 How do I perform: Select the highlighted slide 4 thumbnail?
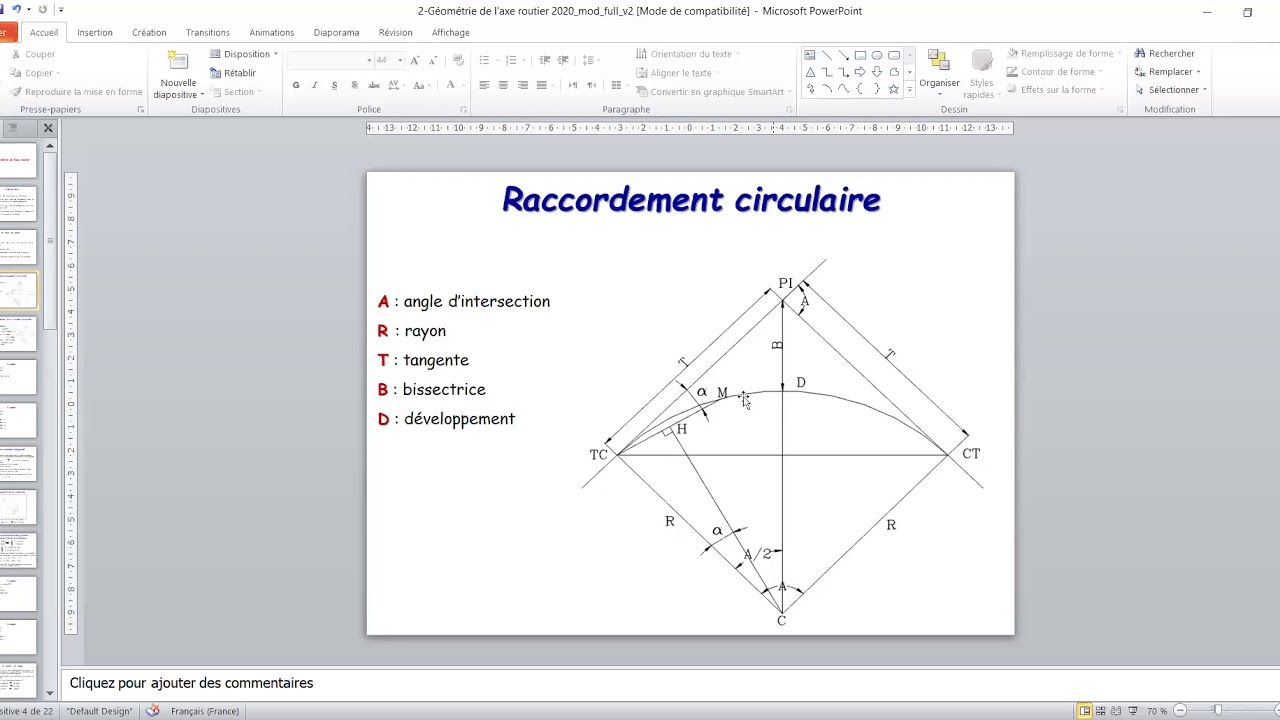(x=19, y=291)
